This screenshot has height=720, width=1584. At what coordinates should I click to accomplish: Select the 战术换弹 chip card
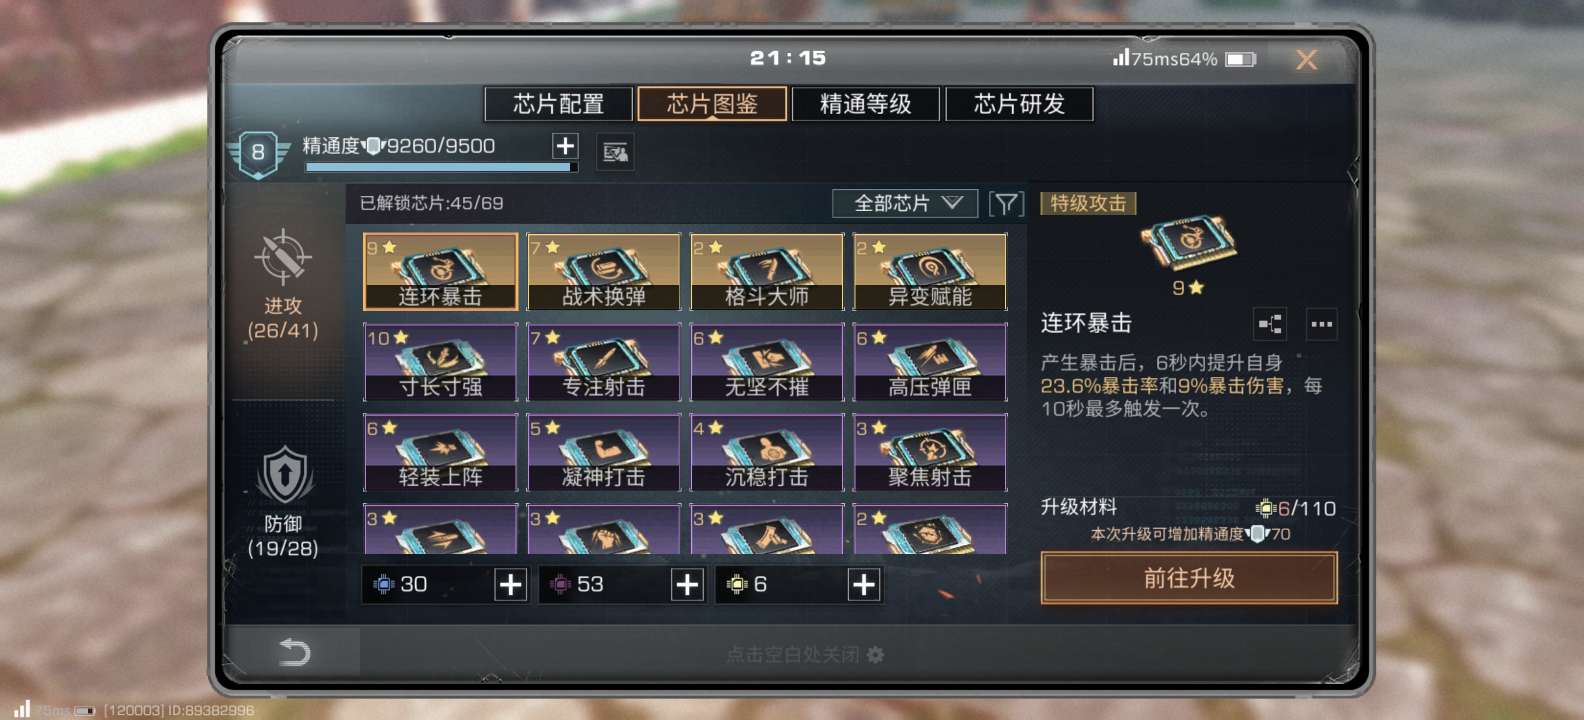pos(604,272)
